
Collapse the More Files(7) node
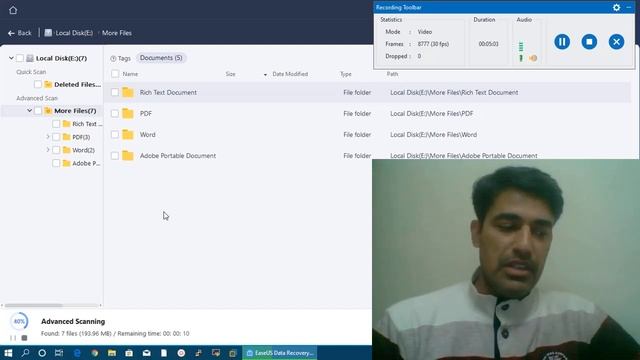[29, 111]
